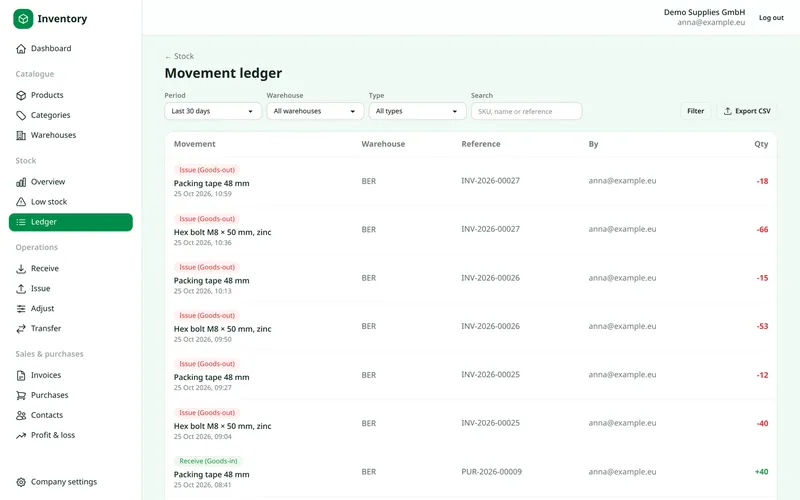Click the reference INV-2026-00027 in the 10:59 row
Viewport: 800px width, 500px height.
[x=490, y=181]
